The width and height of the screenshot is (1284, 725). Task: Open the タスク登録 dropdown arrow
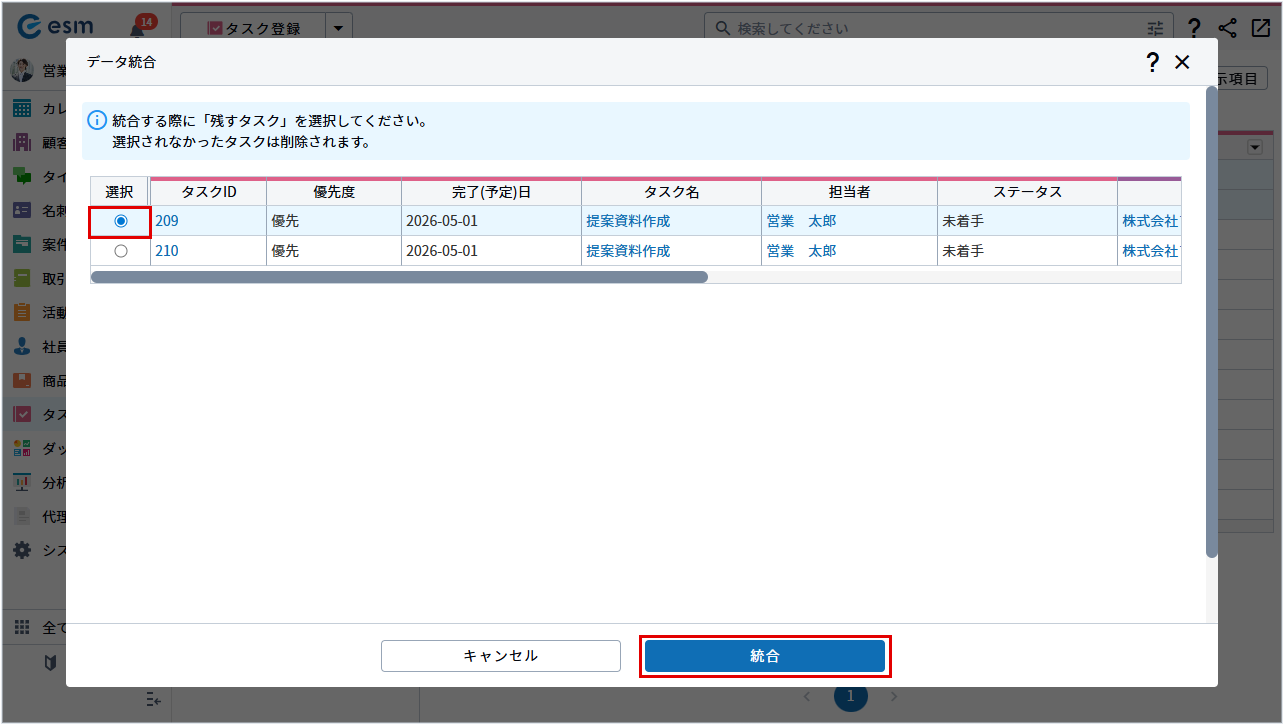point(338,28)
